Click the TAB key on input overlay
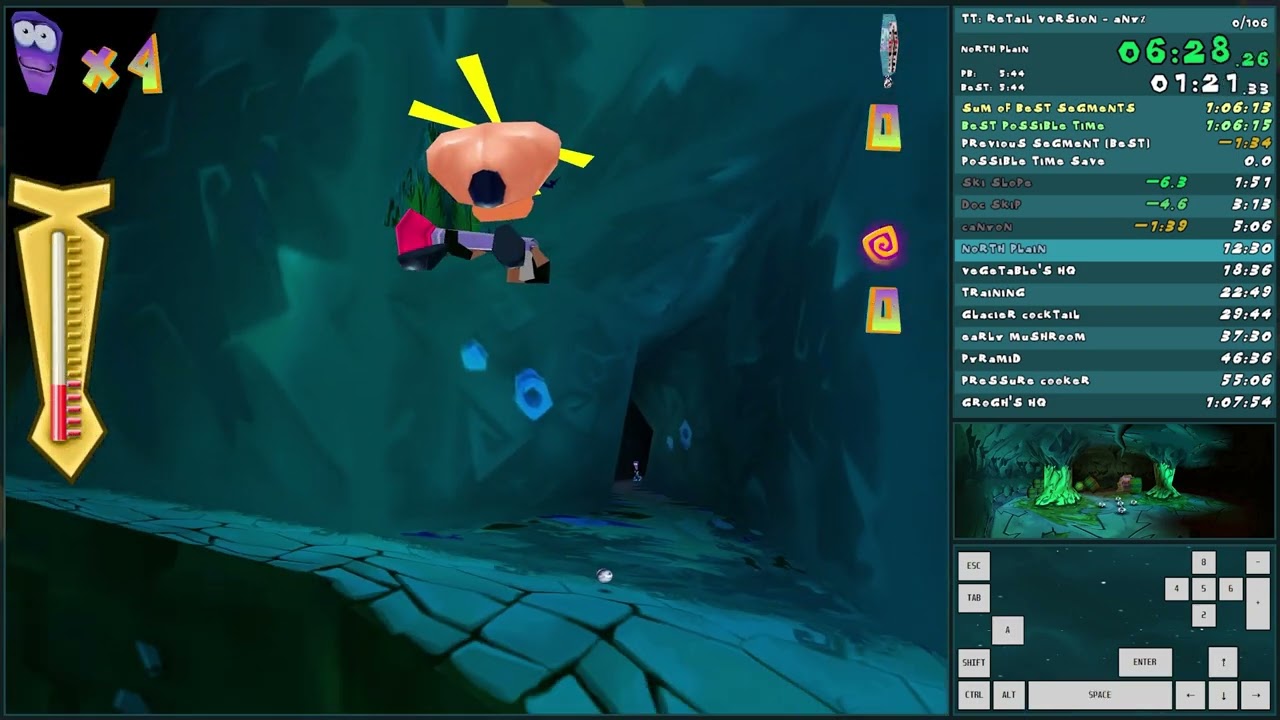 click(974, 598)
